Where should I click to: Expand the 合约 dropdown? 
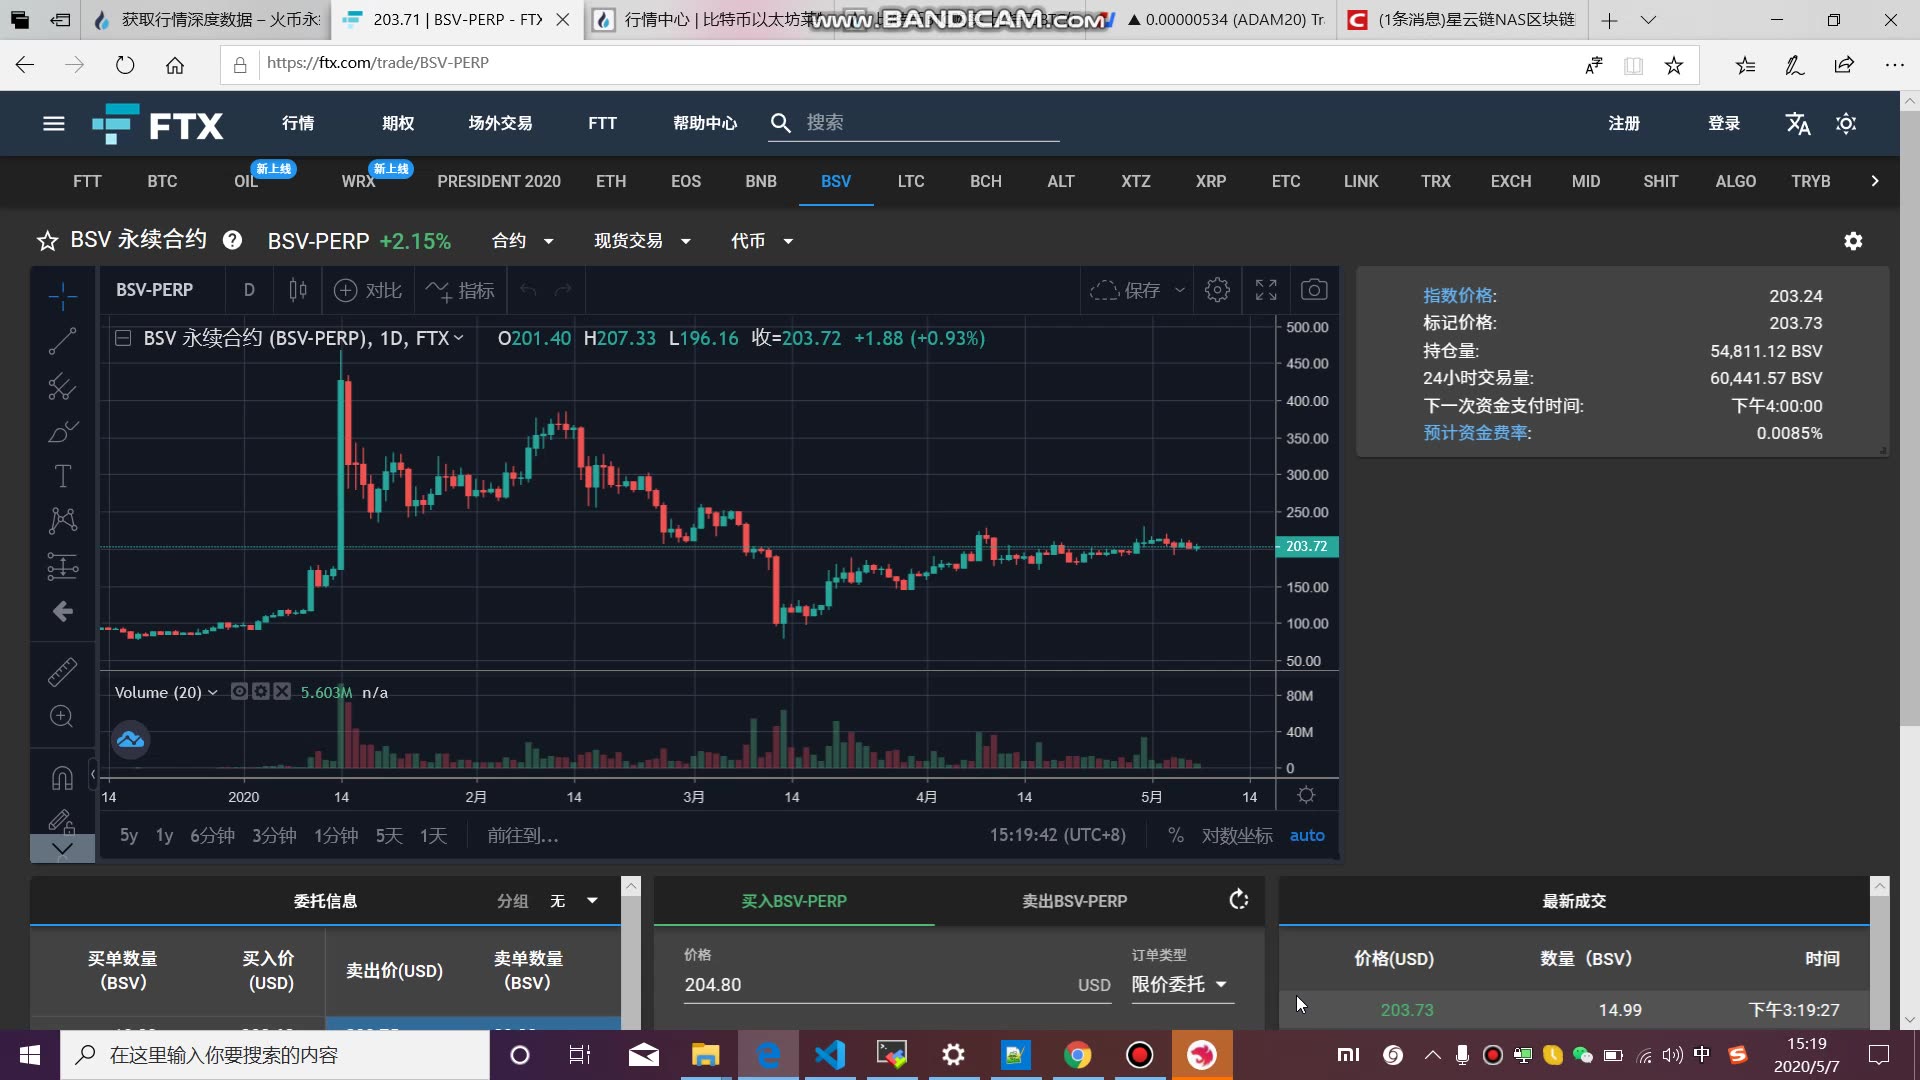pos(522,241)
